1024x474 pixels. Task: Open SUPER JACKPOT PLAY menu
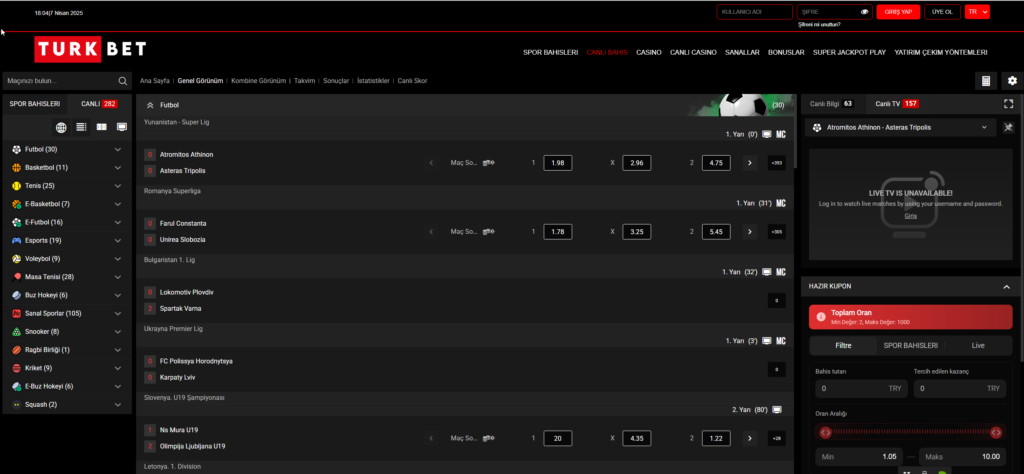(849, 52)
